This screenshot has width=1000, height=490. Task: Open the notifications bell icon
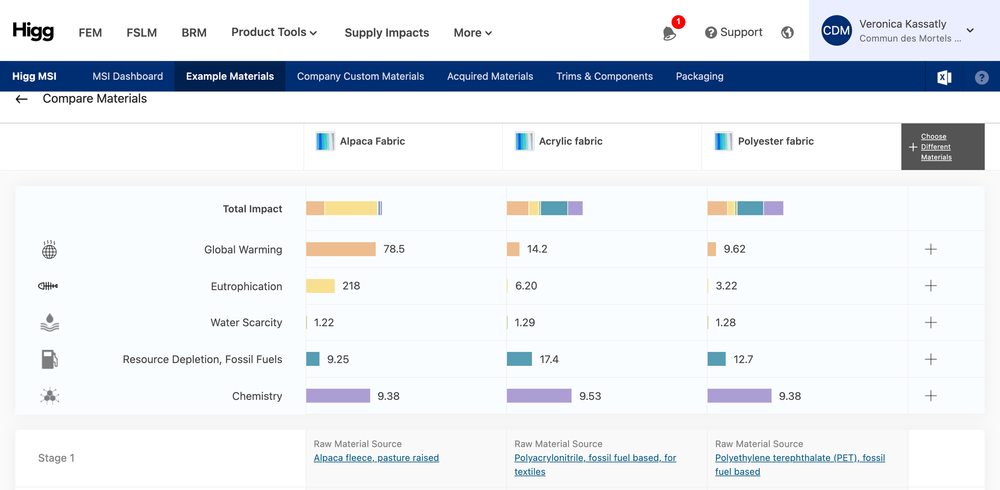click(669, 33)
